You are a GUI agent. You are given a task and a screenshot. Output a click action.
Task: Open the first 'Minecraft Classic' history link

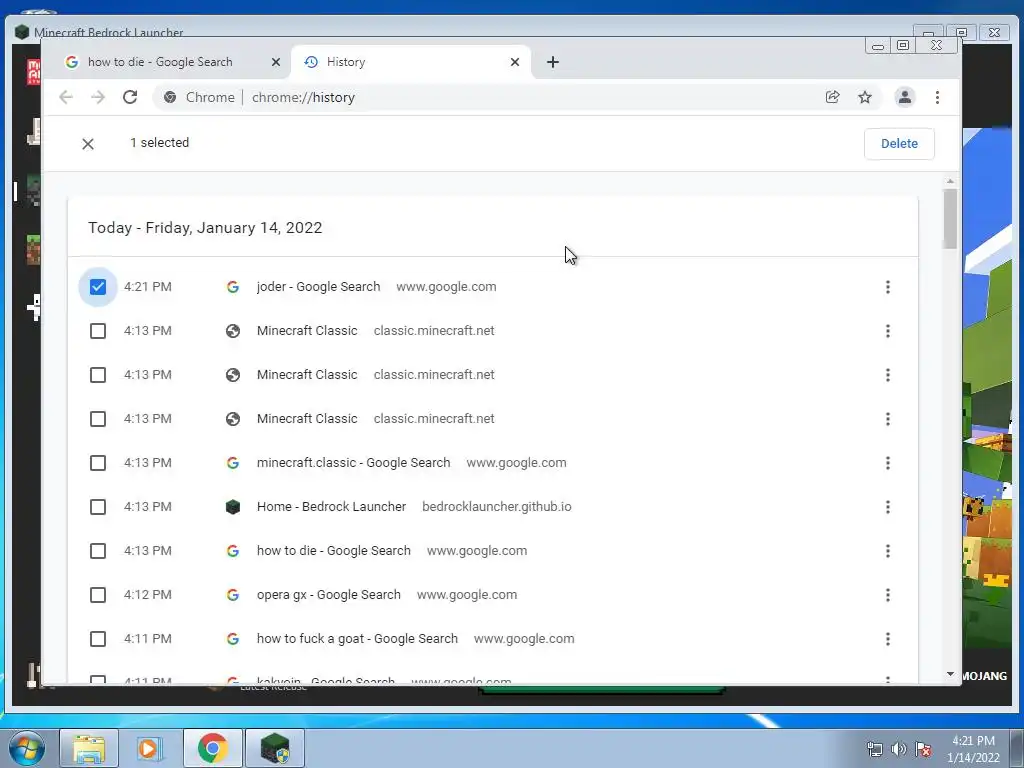pyautogui.click(x=307, y=330)
